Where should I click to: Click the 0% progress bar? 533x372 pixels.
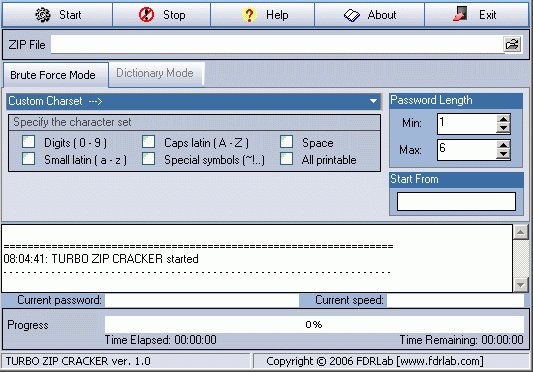(x=314, y=324)
